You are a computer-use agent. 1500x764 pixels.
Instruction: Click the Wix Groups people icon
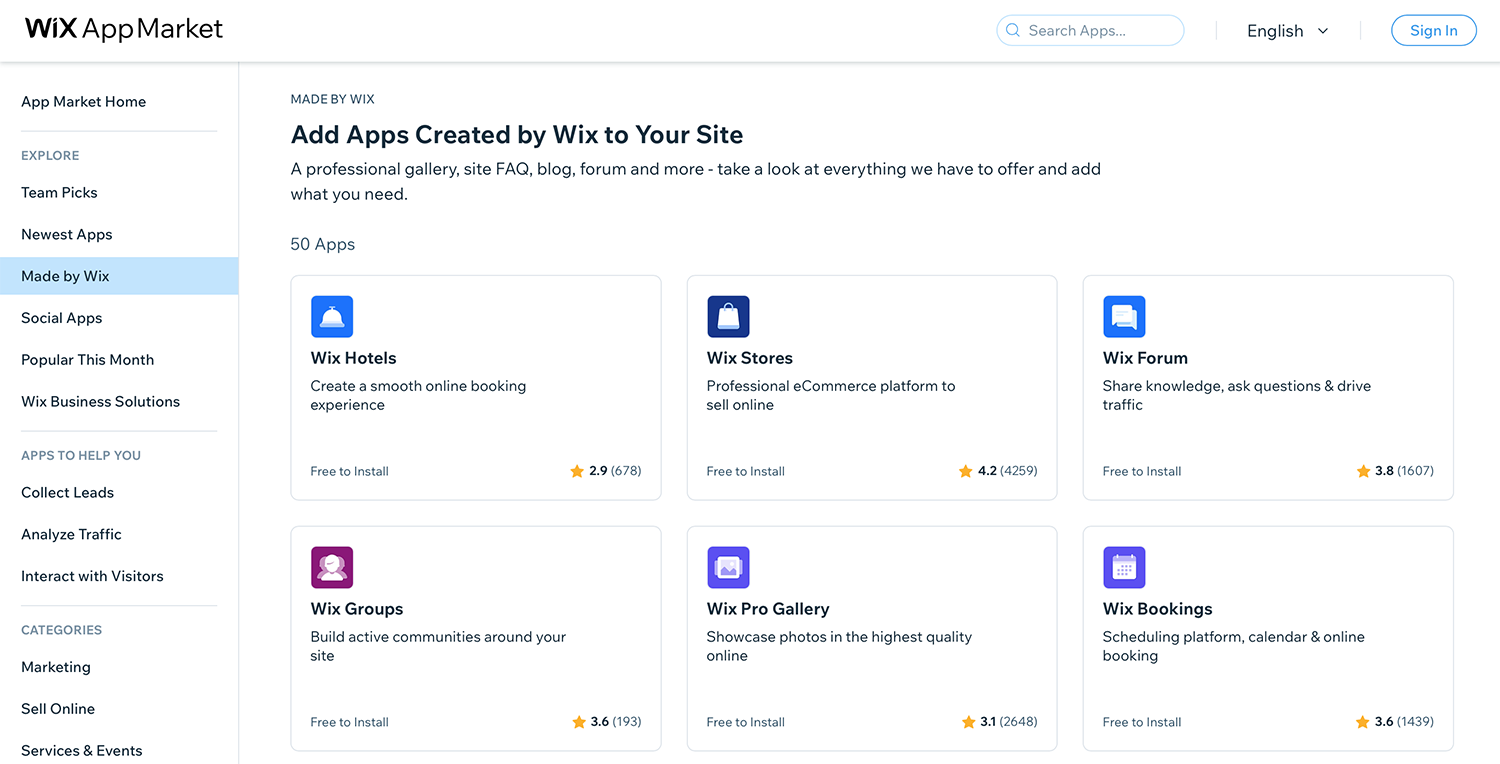tap(332, 568)
